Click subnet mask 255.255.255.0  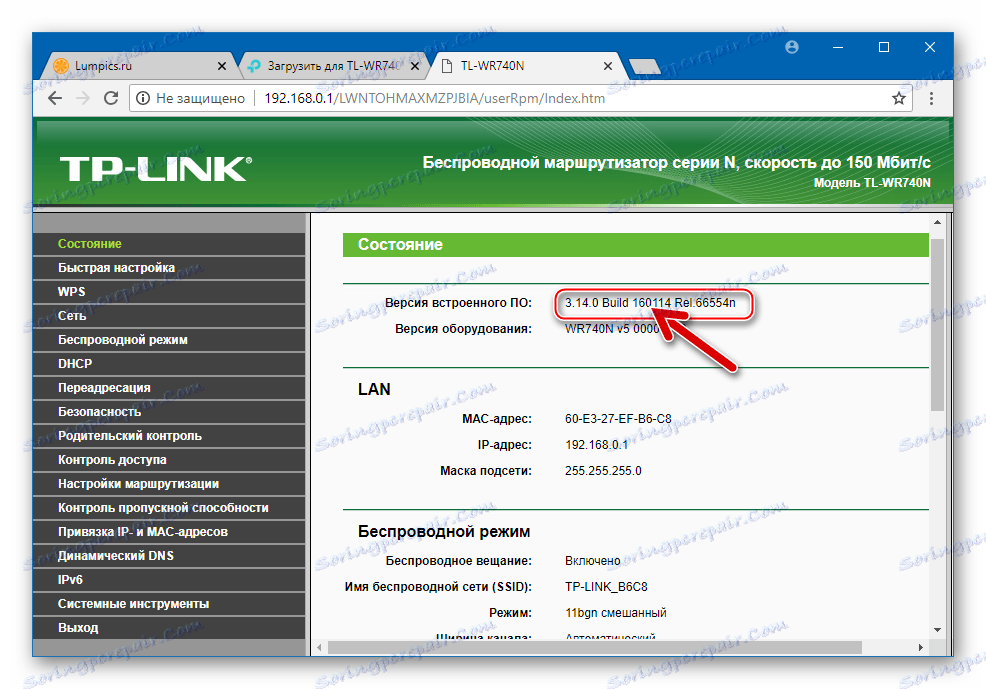(603, 471)
